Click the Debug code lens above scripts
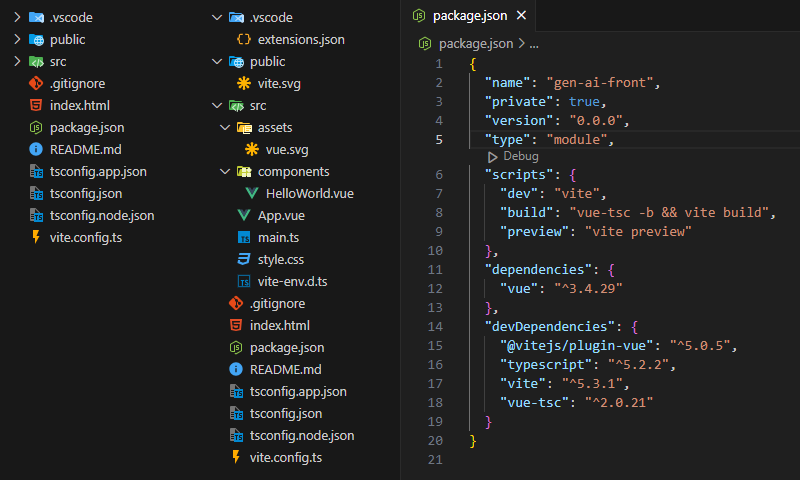800x480 pixels. [x=521, y=156]
